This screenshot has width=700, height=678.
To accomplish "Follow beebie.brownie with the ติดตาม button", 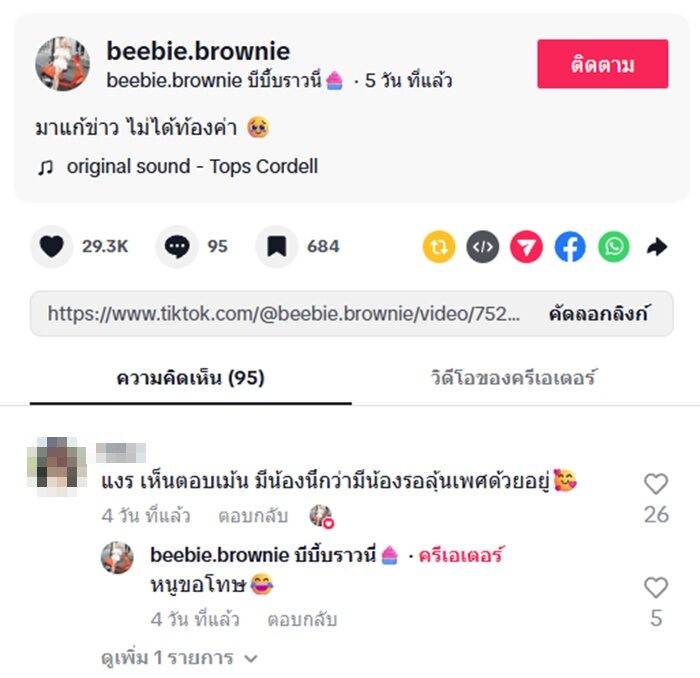I will click(x=603, y=64).
